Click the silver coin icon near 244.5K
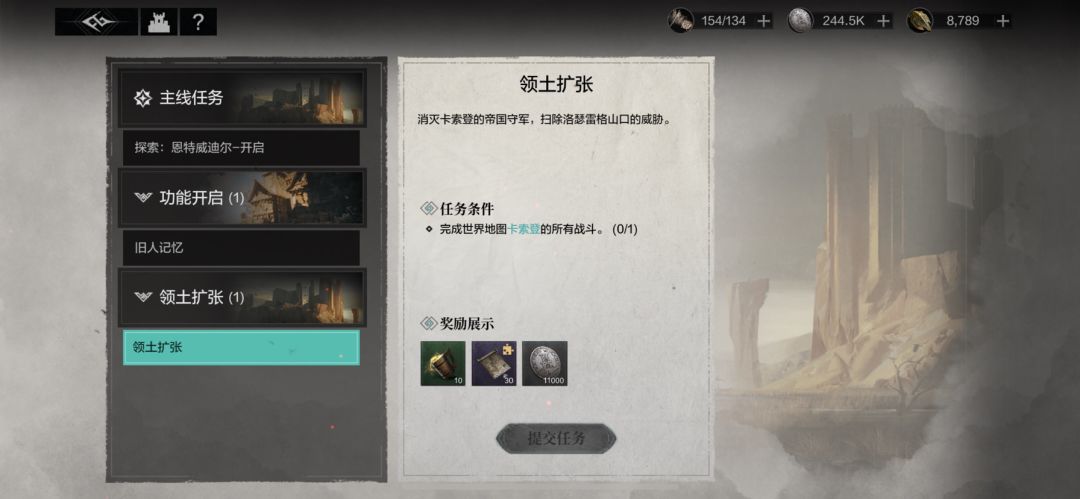1080x499 pixels. tap(800, 20)
